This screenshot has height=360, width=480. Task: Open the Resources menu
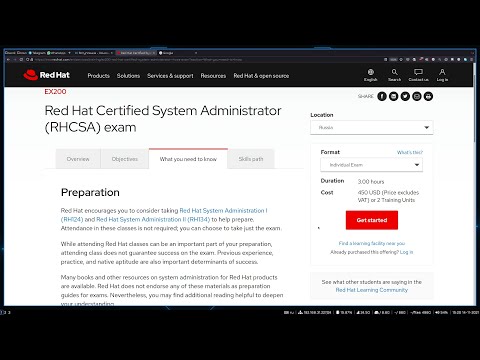click(x=213, y=76)
